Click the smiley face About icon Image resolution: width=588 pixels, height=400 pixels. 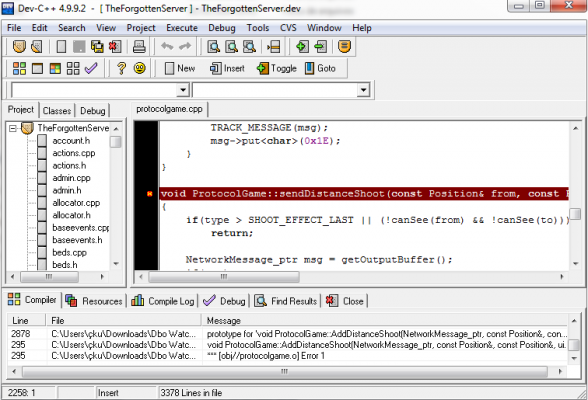coord(140,68)
